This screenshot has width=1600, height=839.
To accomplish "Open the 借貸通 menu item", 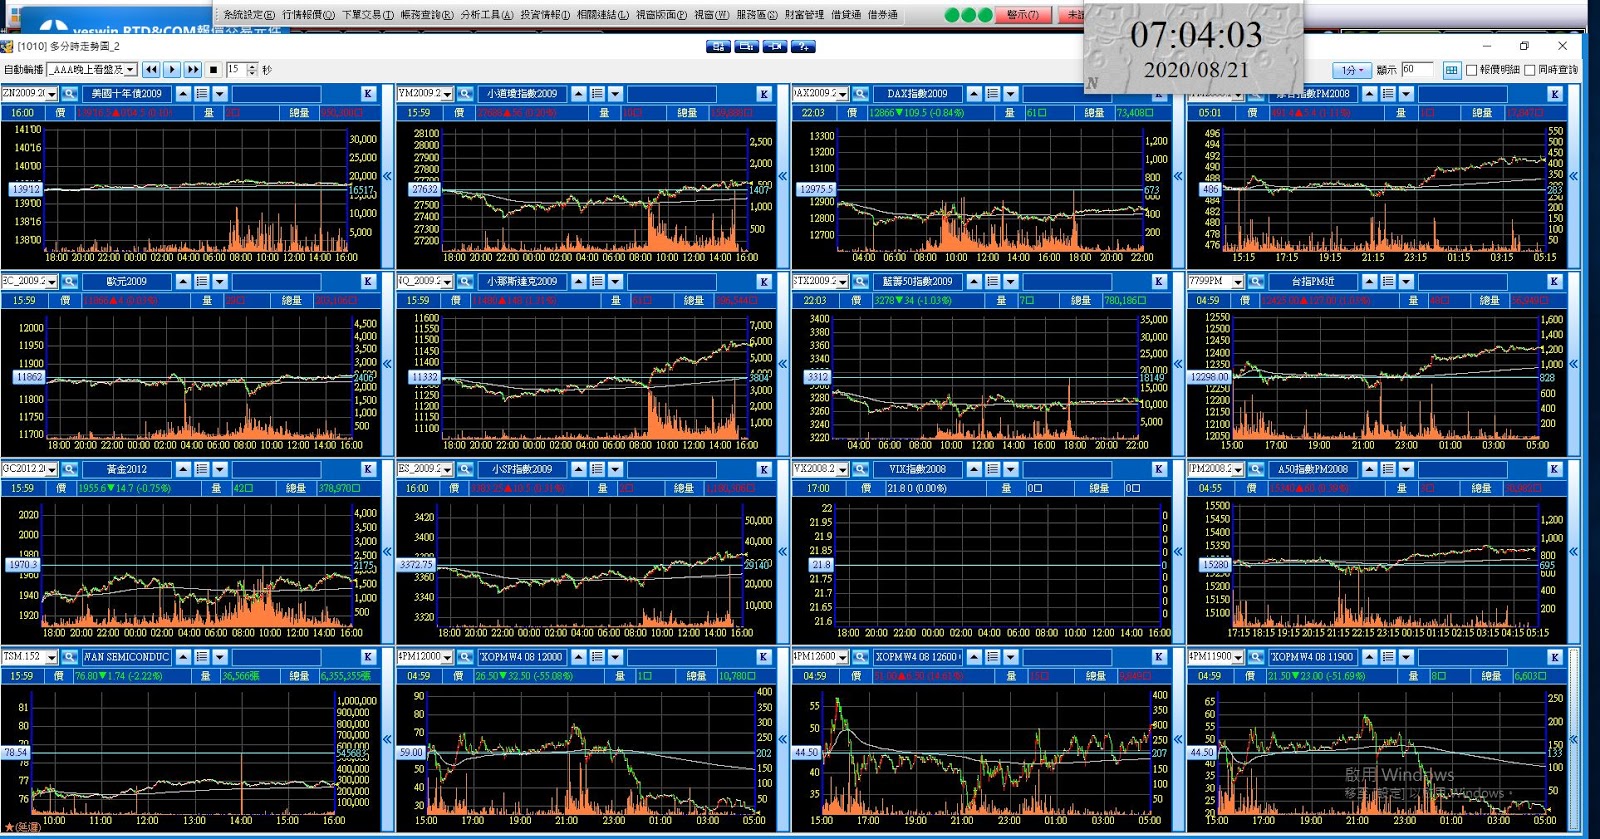I will (x=846, y=15).
